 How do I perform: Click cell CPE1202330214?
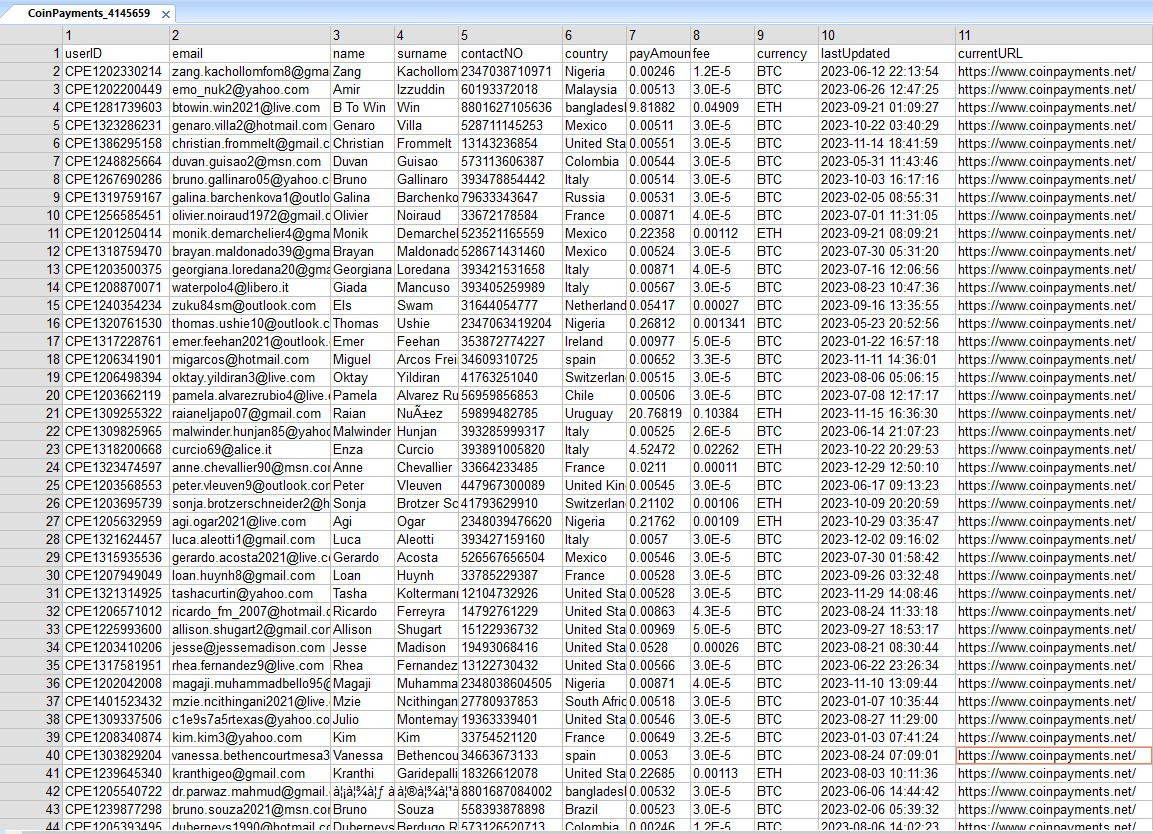[115, 71]
